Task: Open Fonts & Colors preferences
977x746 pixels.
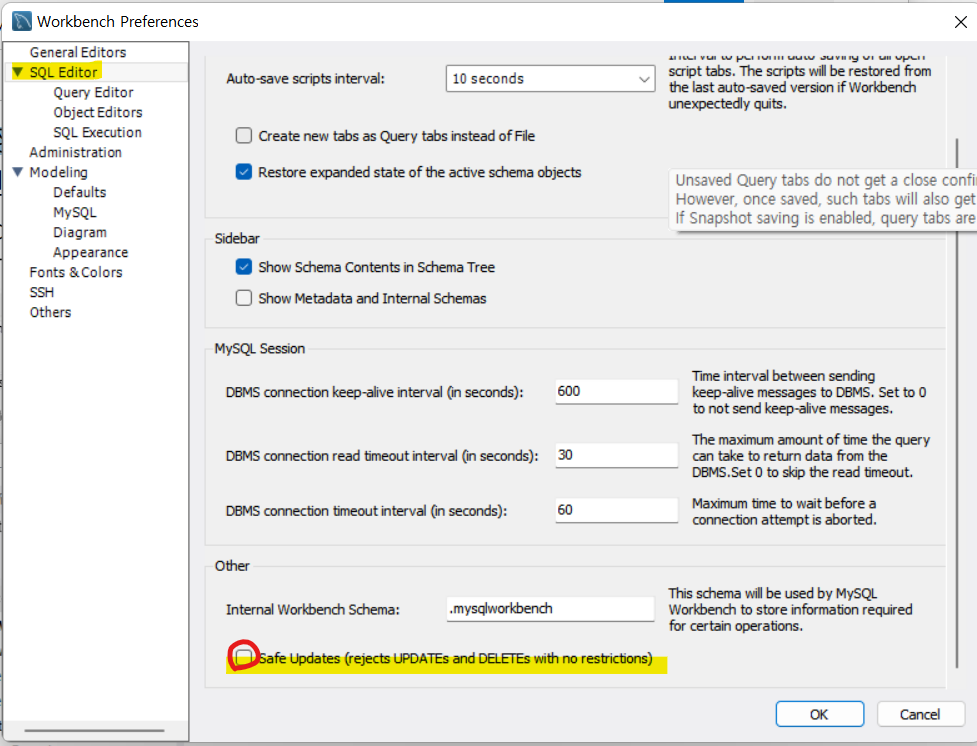Action: click(76, 272)
